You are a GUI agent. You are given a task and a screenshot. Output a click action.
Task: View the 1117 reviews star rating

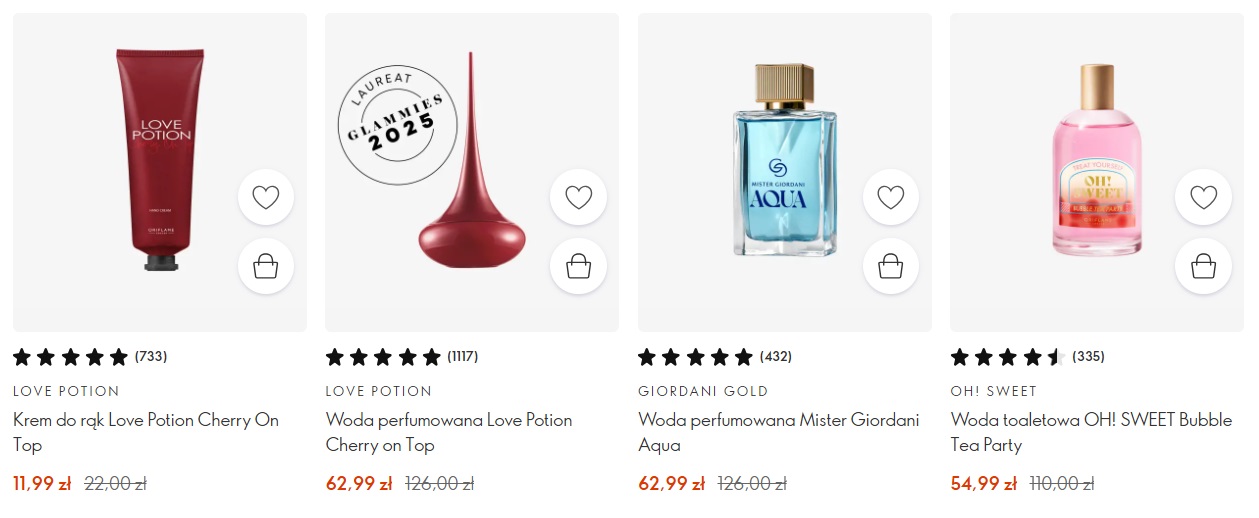[x=402, y=357]
